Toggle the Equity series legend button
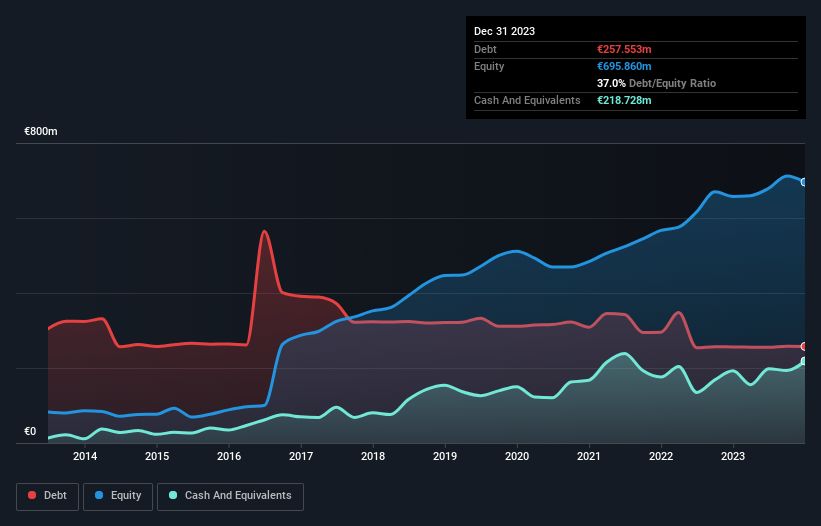This screenshot has width=821, height=526. pos(118,496)
